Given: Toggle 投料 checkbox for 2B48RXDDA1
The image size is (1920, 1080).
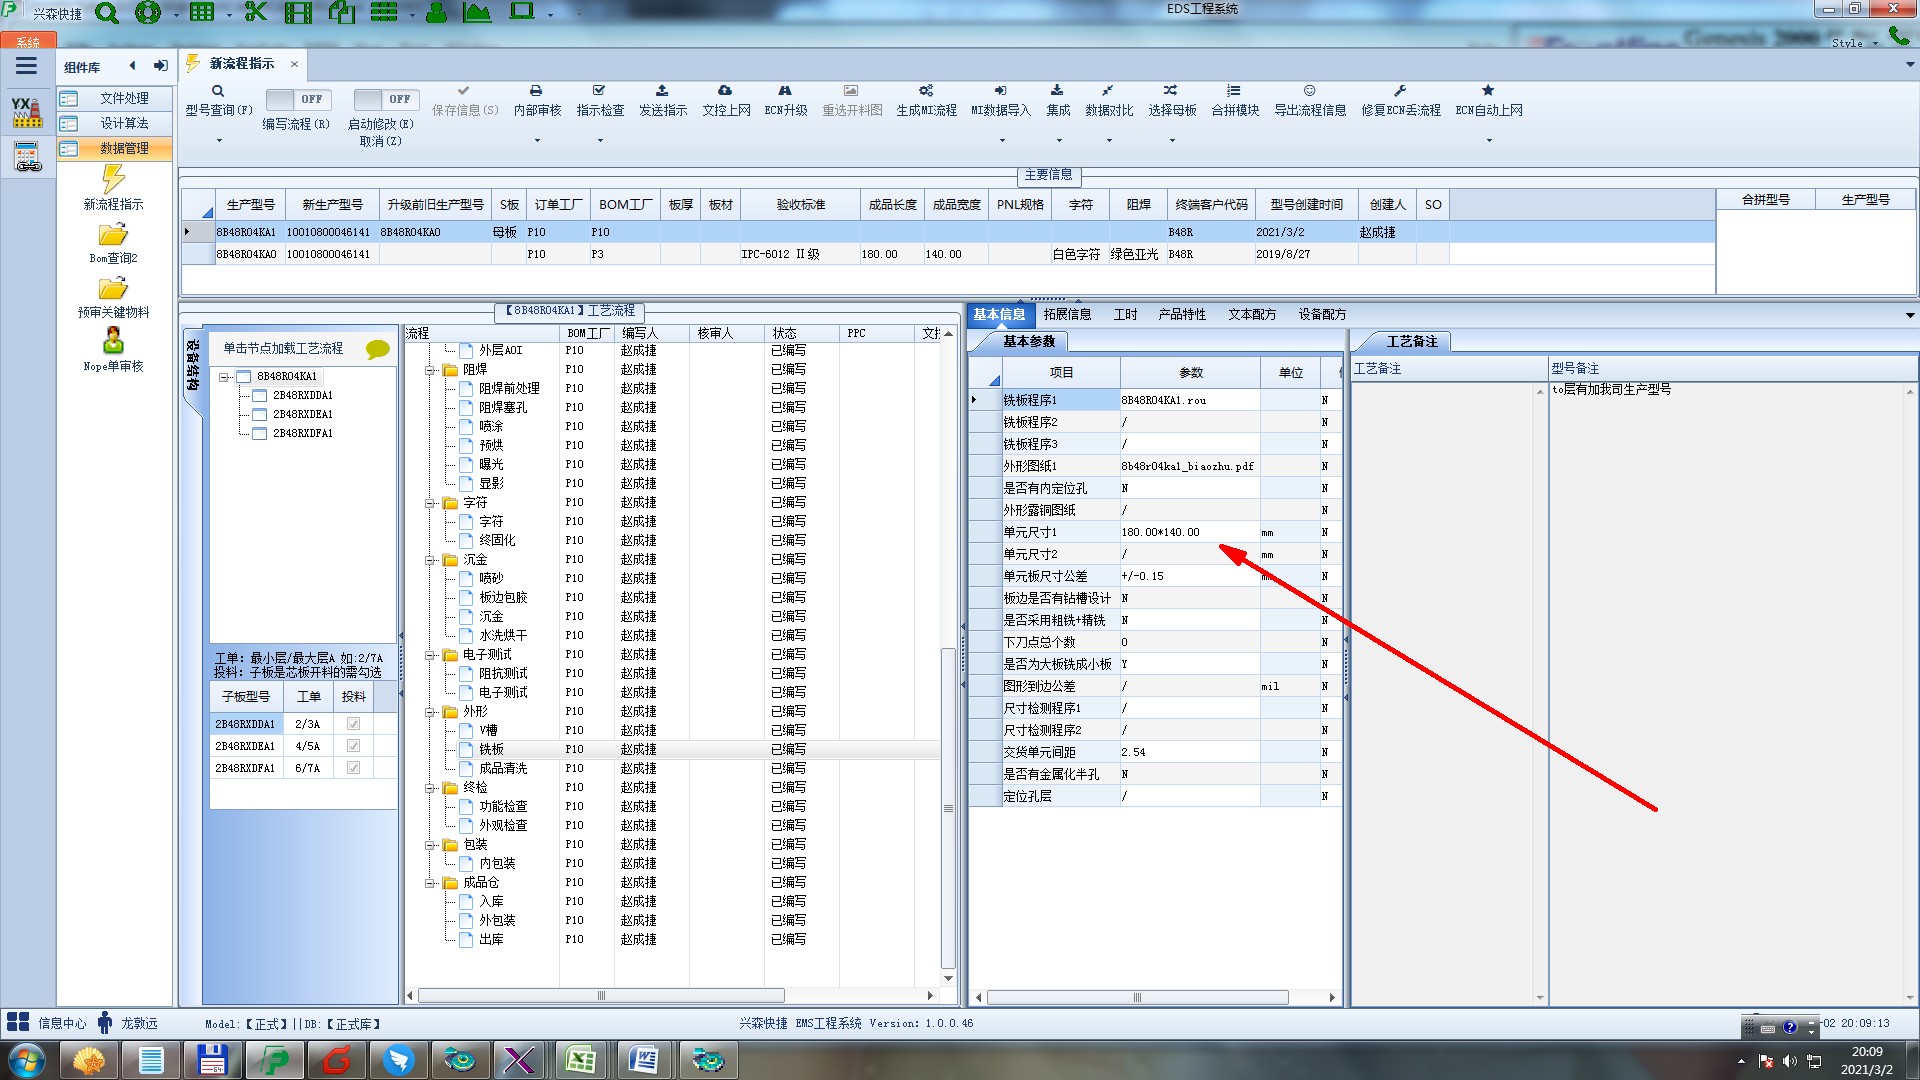Looking at the screenshot, I should 353,724.
